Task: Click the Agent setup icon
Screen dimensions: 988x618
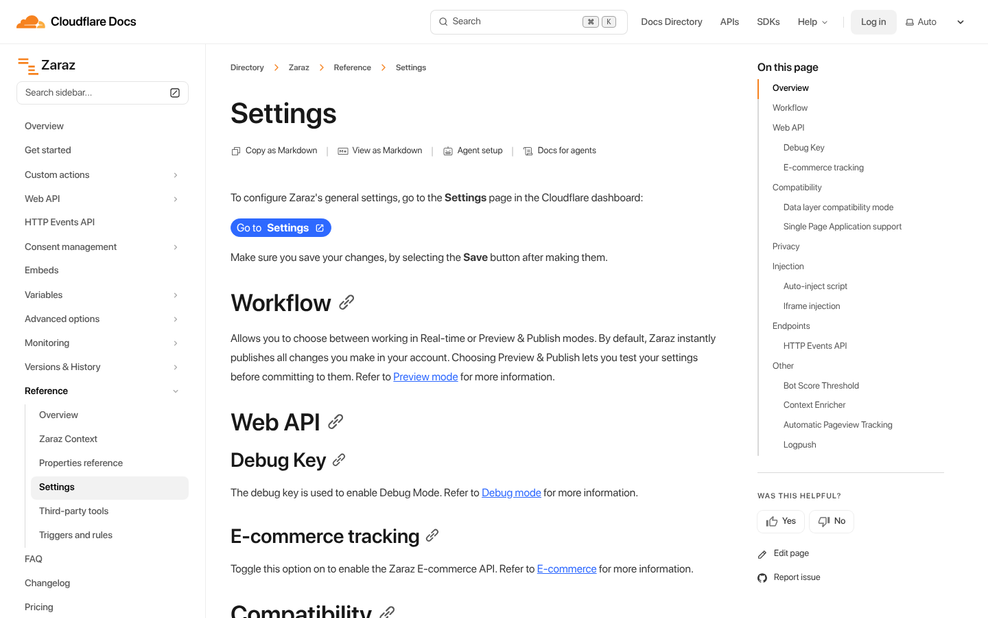Action: pos(447,151)
